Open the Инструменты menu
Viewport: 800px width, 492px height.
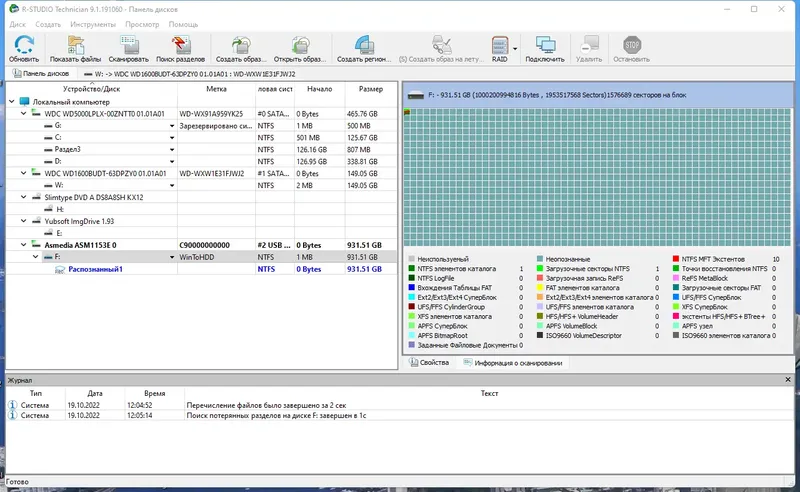[x=93, y=24]
